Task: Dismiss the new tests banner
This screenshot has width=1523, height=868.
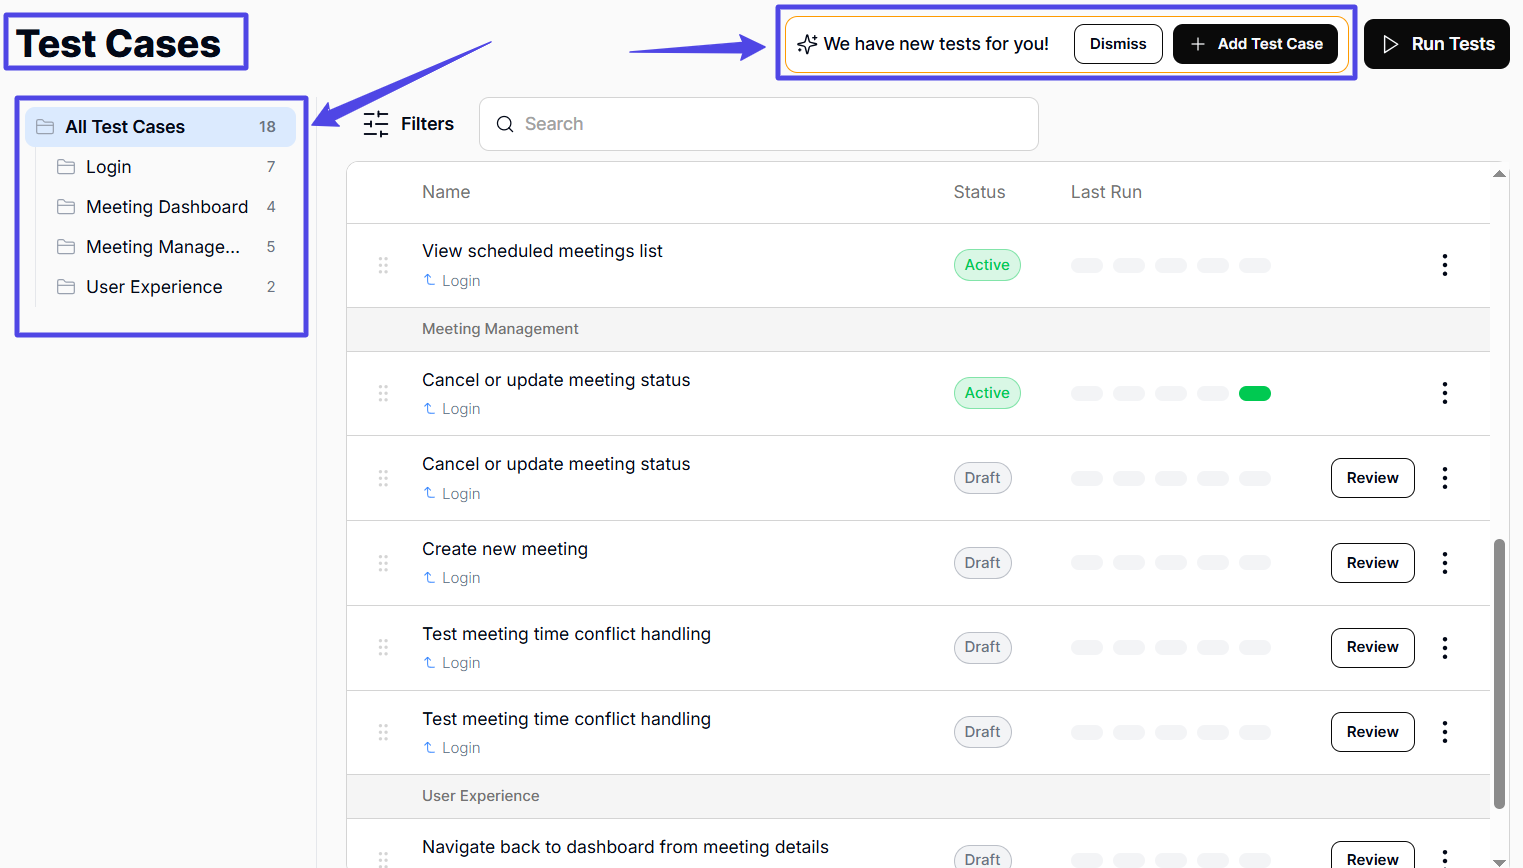Action: tap(1118, 44)
